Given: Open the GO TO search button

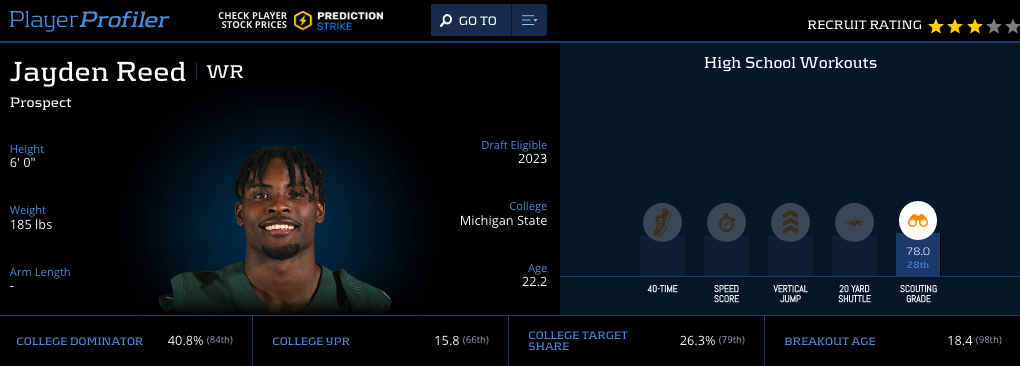Looking at the screenshot, I should pyautogui.click(x=471, y=20).
